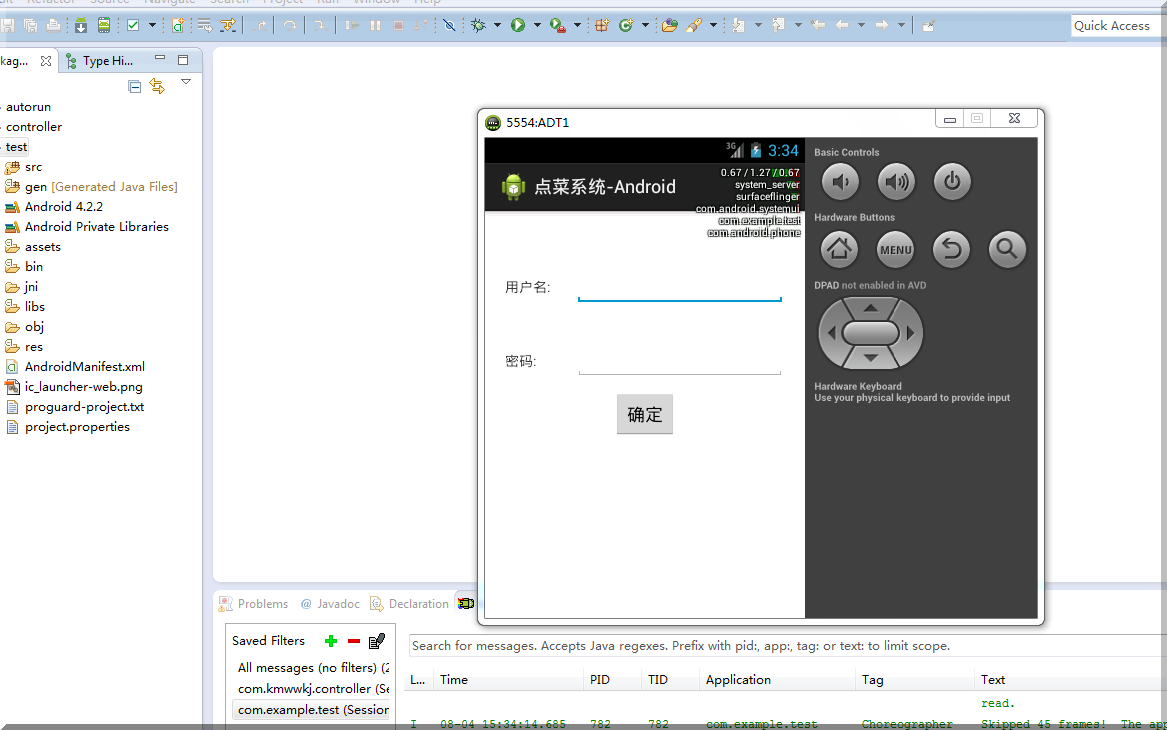Raise volume with the emulator volume up button
The height and width of the screenshot is (730, 1167).
coord(896,182)
